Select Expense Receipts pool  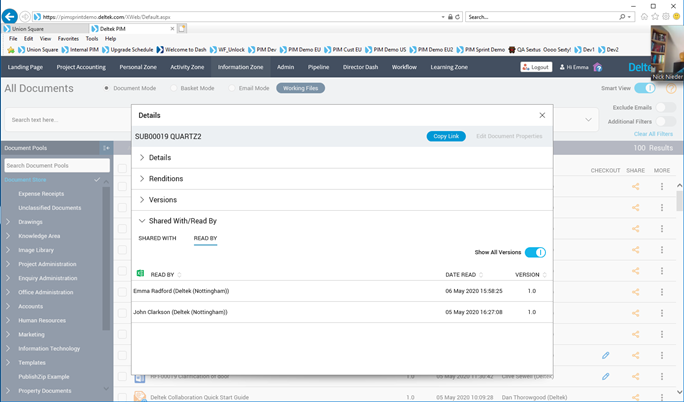pyautogui.click(x=41, y=194)
